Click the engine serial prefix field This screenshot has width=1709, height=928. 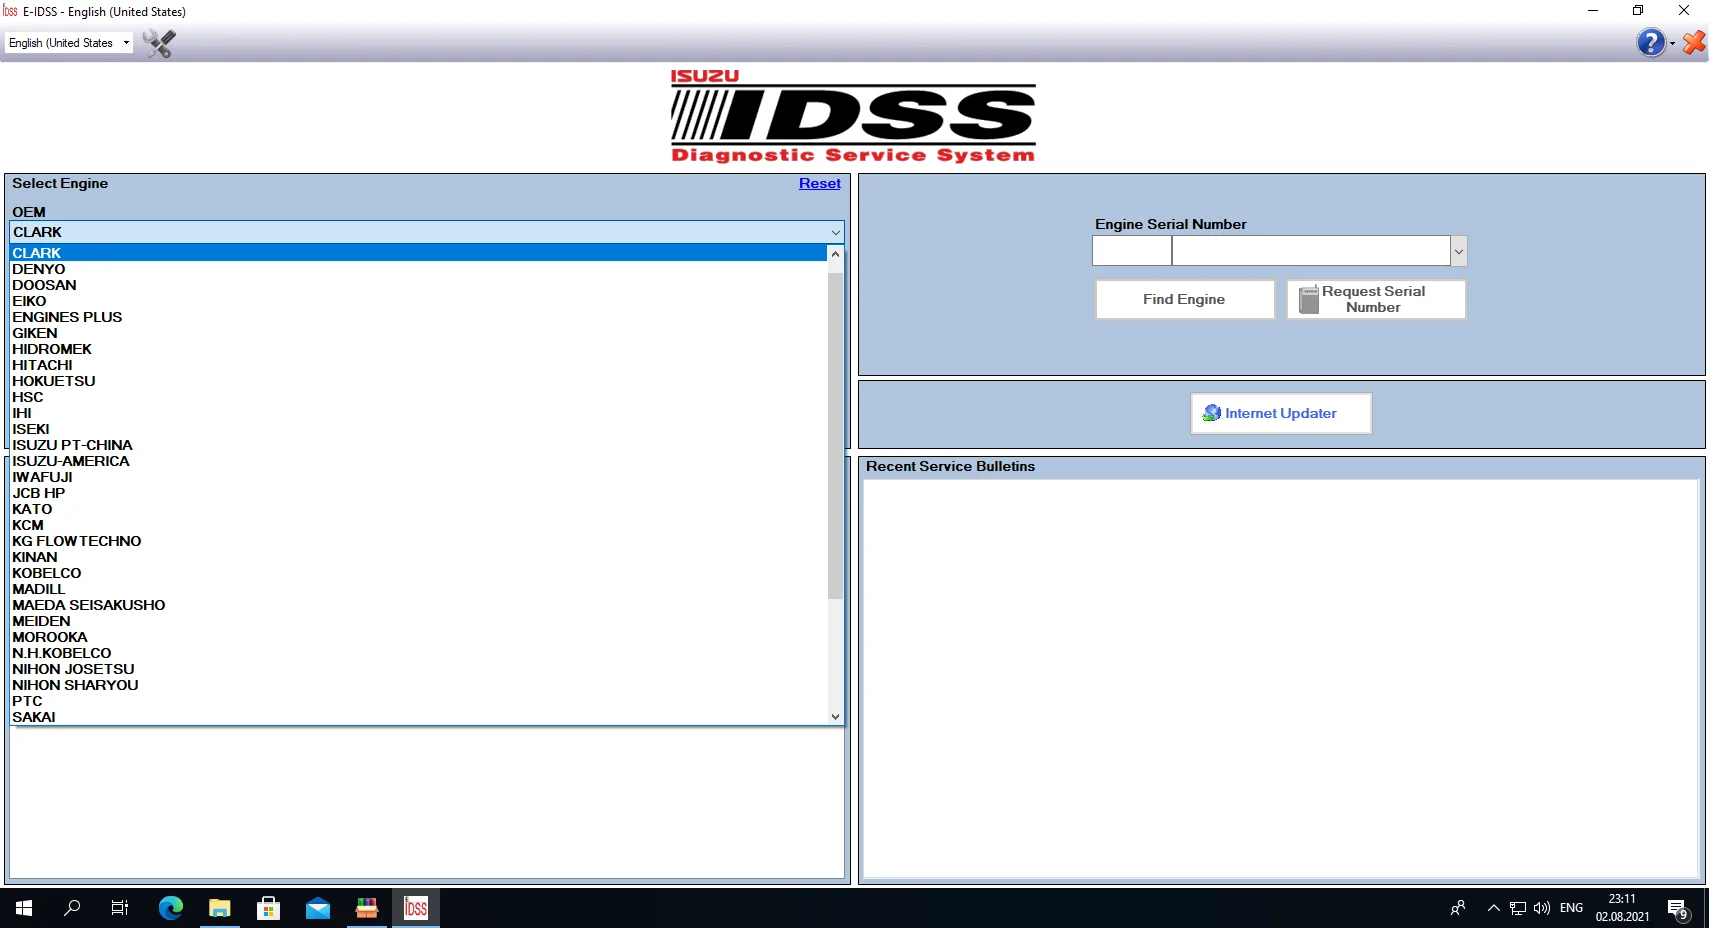pos(1131,251)
